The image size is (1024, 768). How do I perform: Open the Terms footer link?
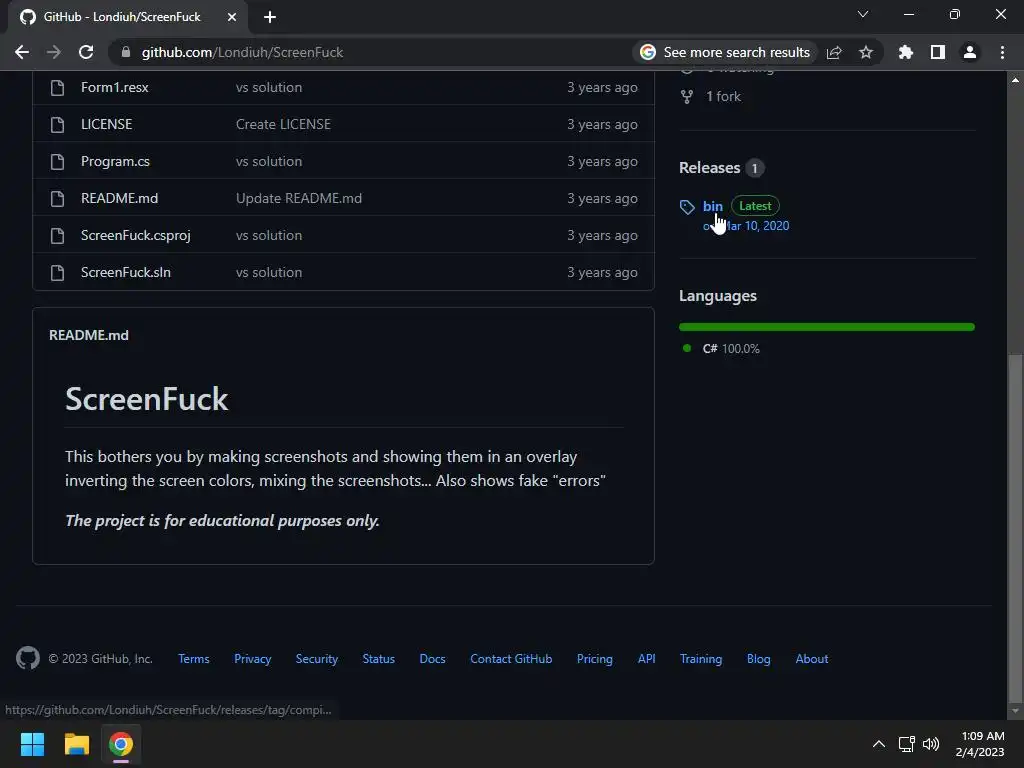coord(194,659)
